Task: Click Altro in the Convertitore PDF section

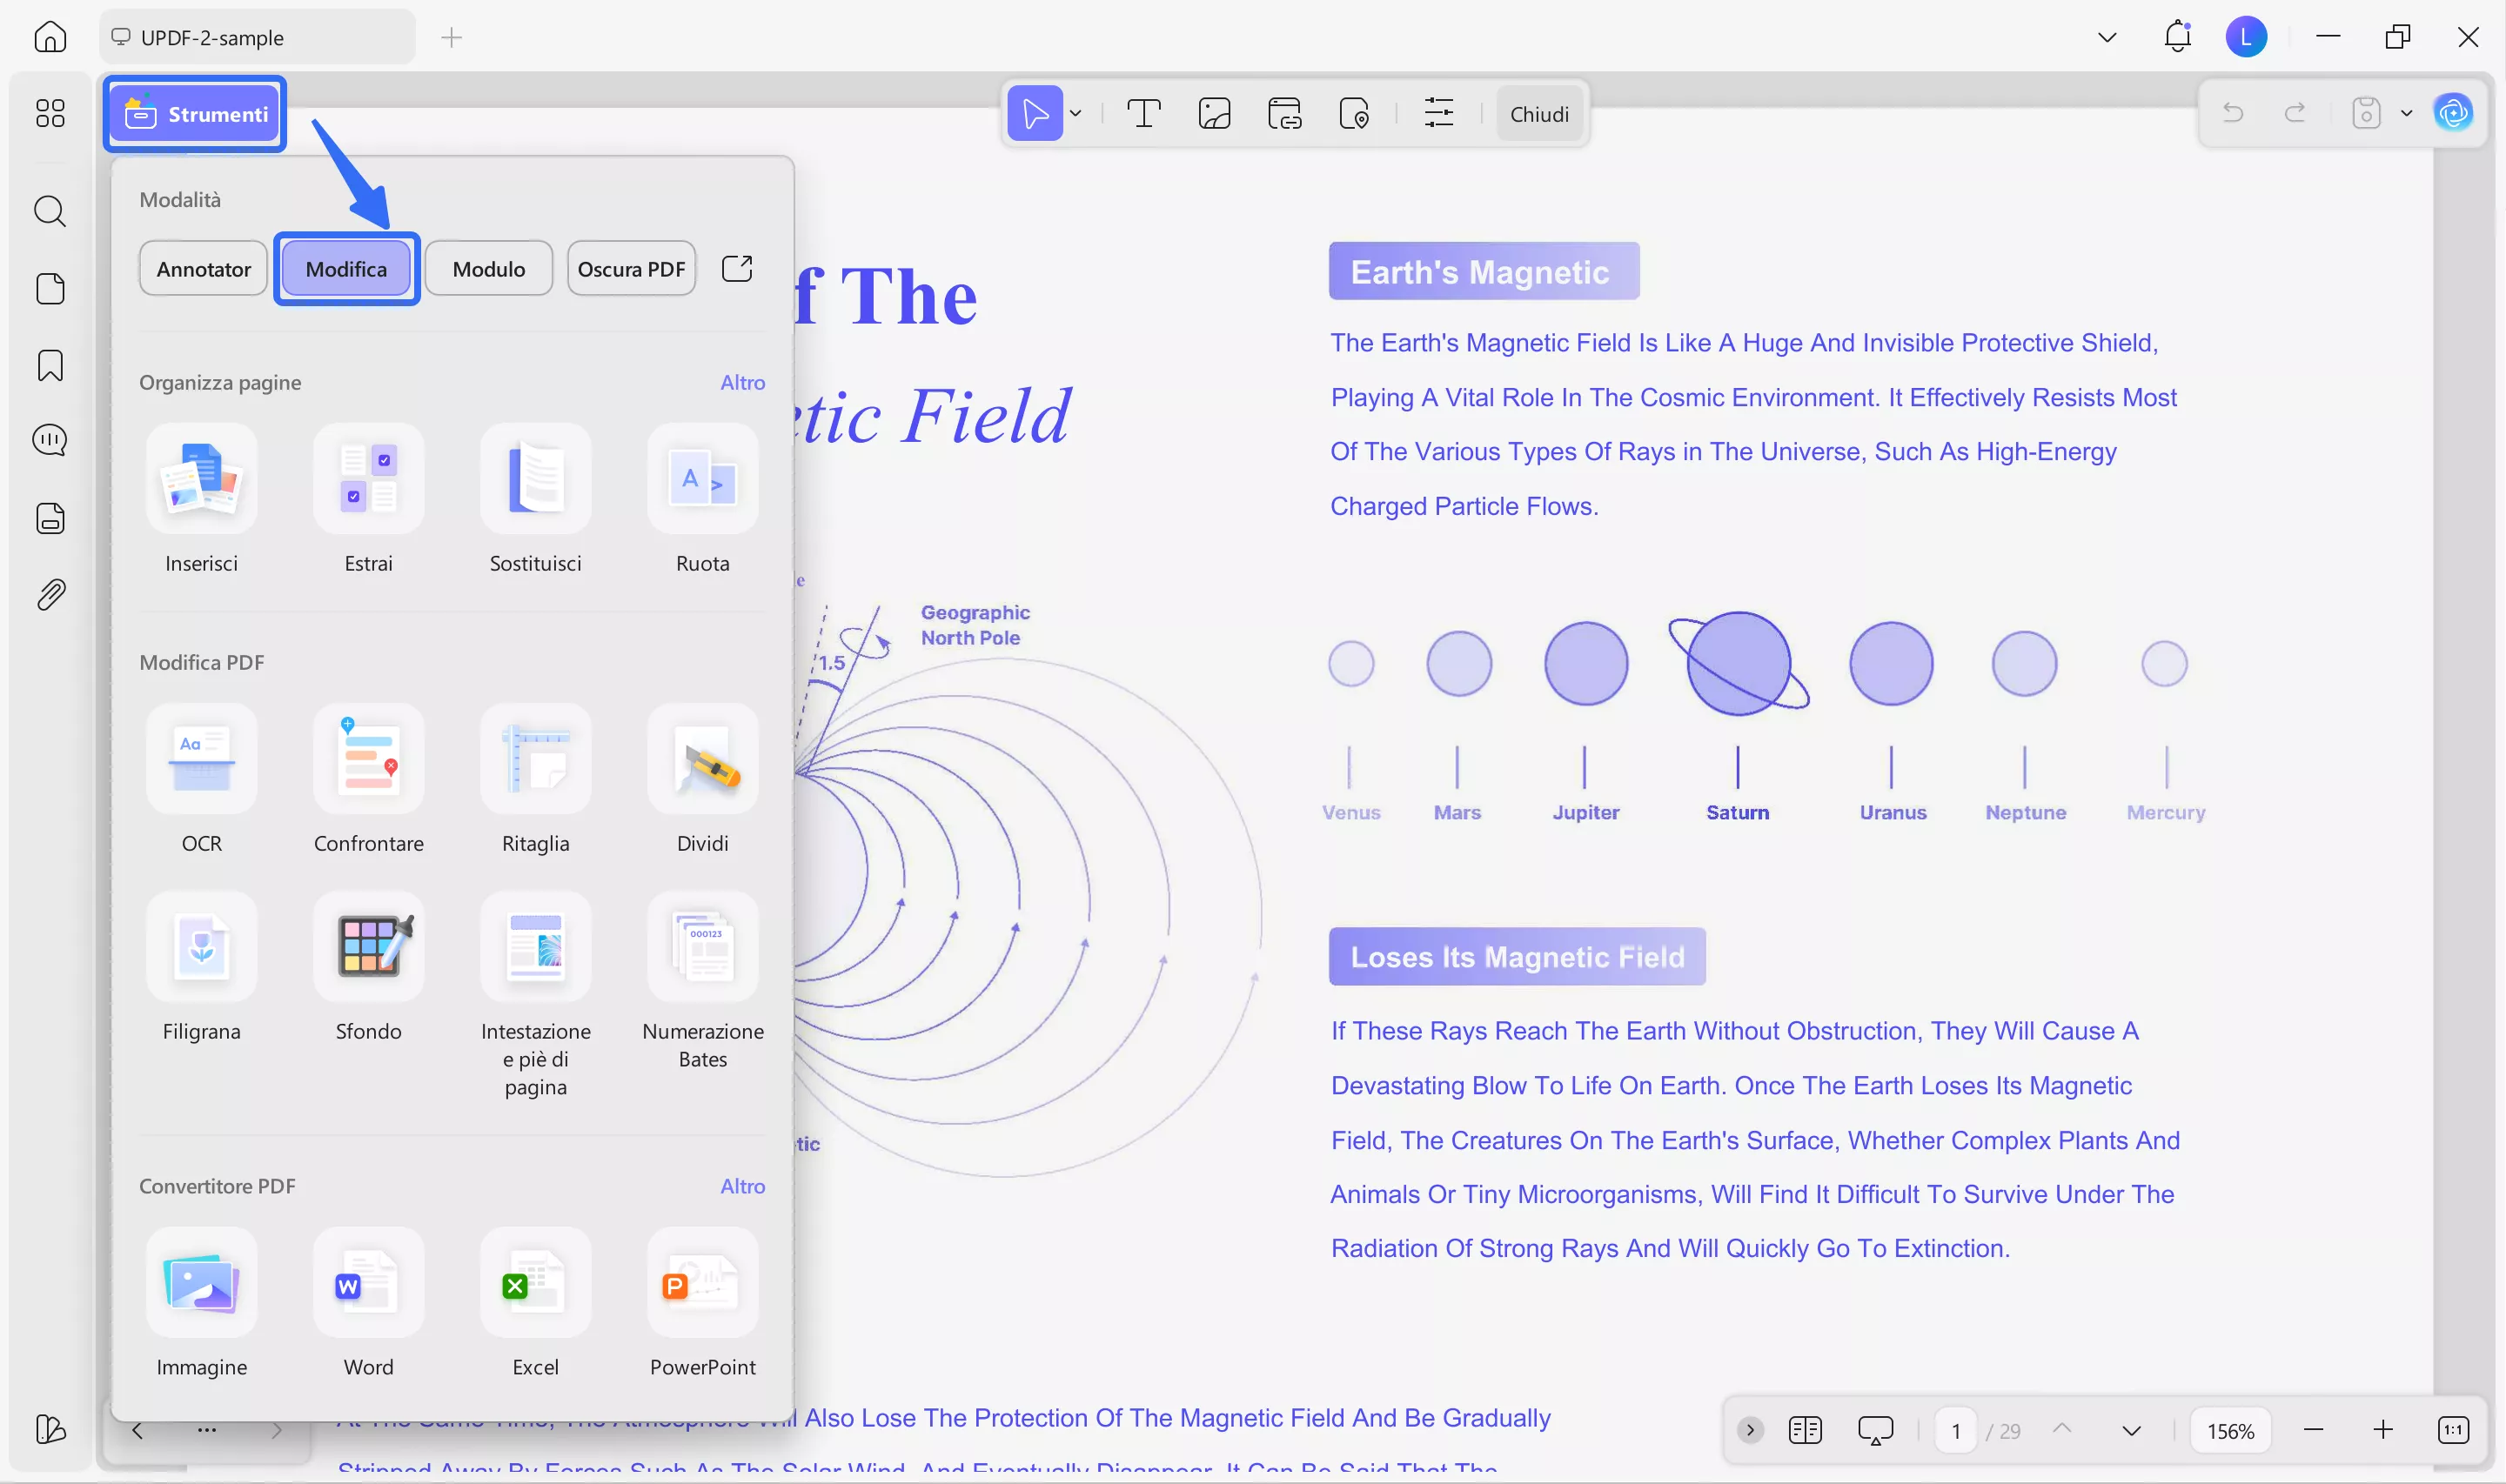Action: point(742,1186)
